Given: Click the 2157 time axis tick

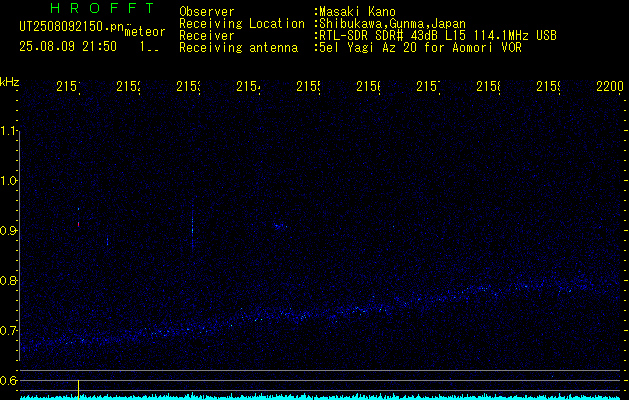Looking at the screenshot, I should pyautogui.click(x=428, y=86).
